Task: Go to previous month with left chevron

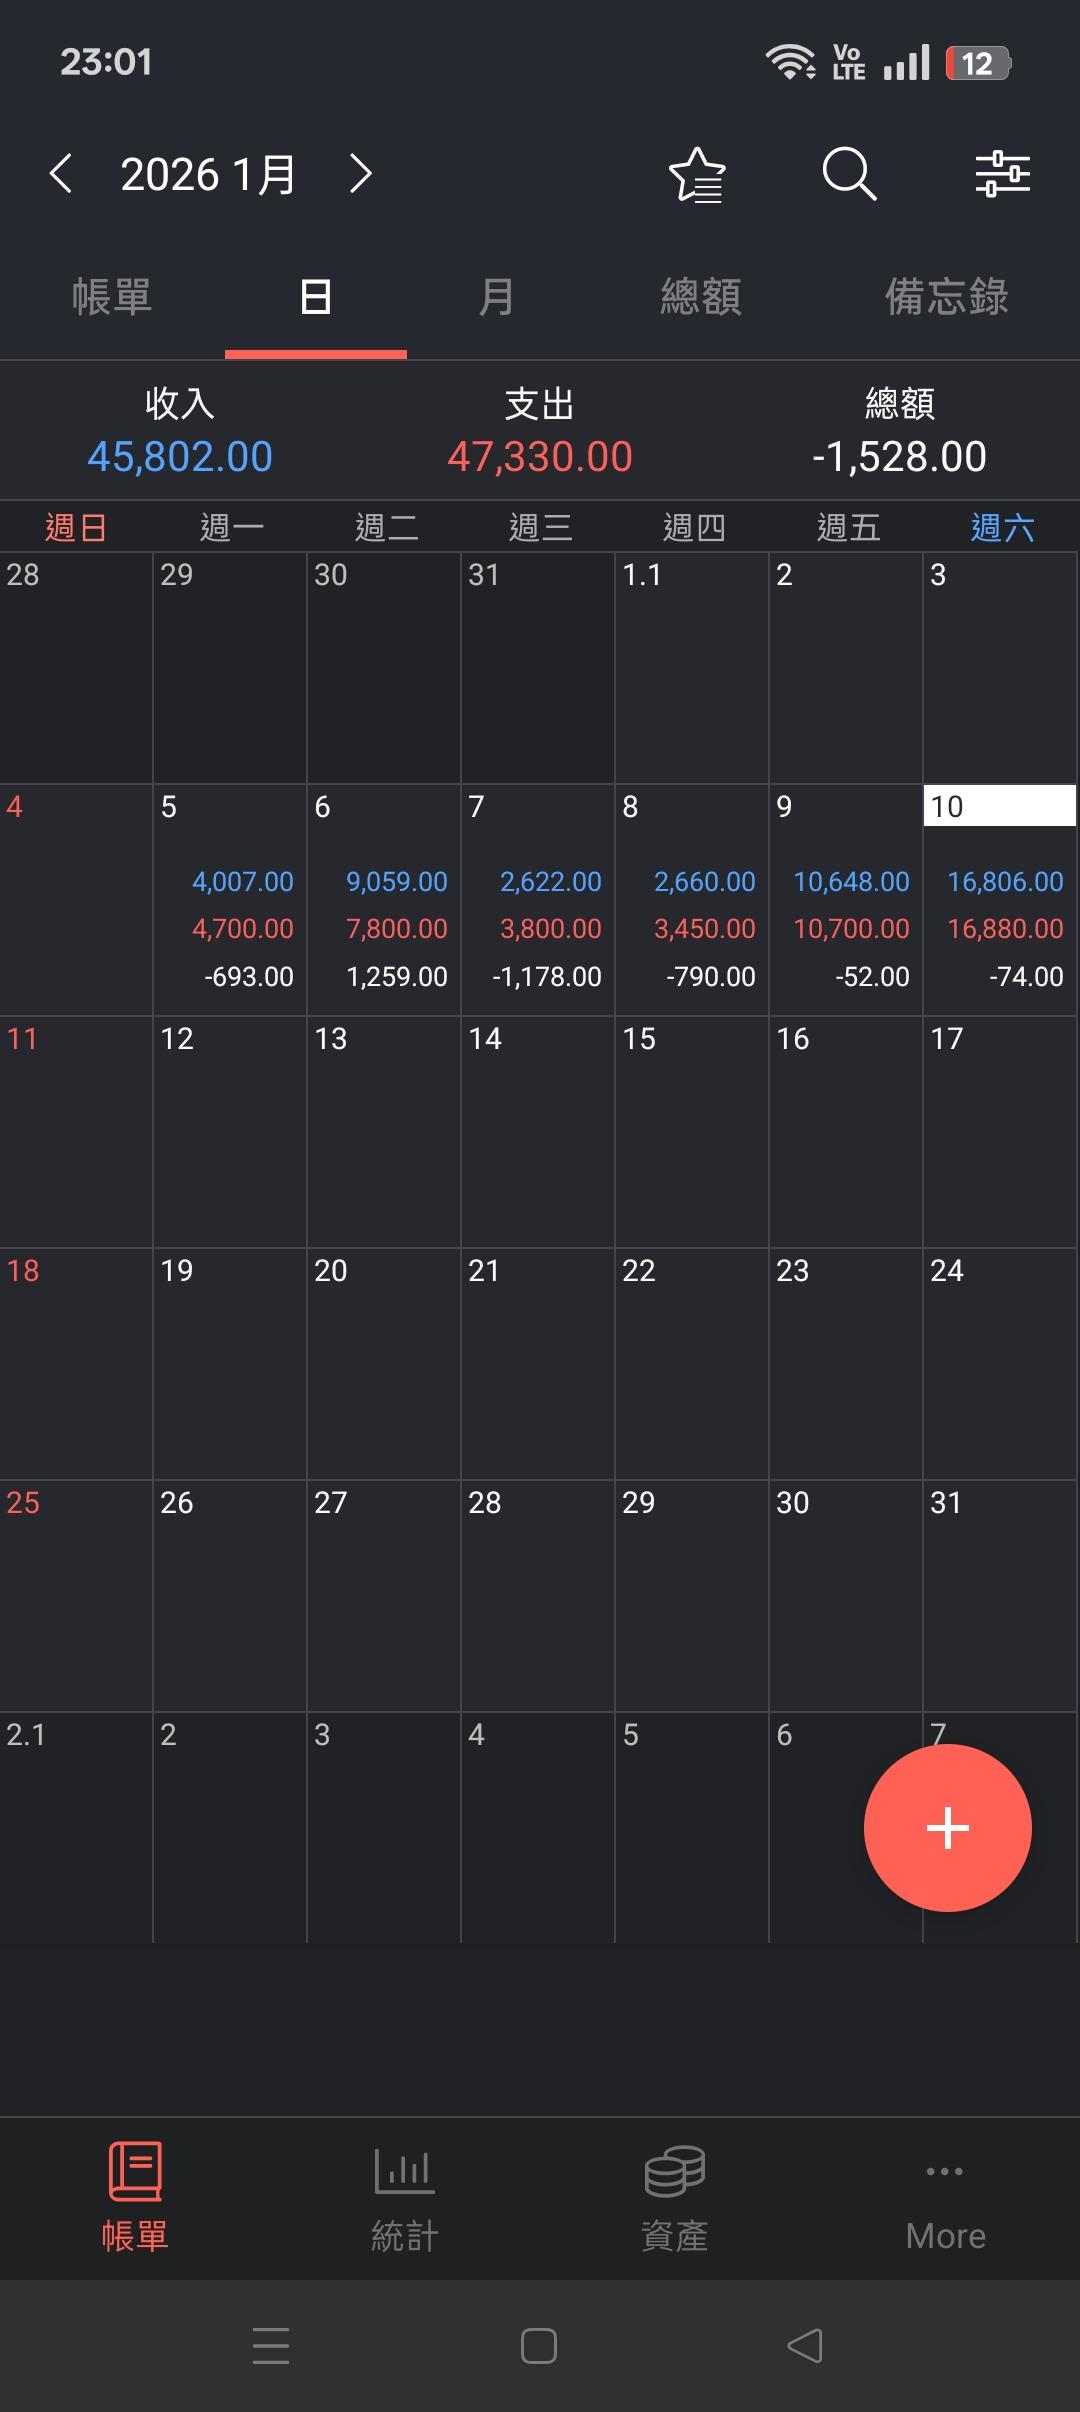Action: point(61,174)
